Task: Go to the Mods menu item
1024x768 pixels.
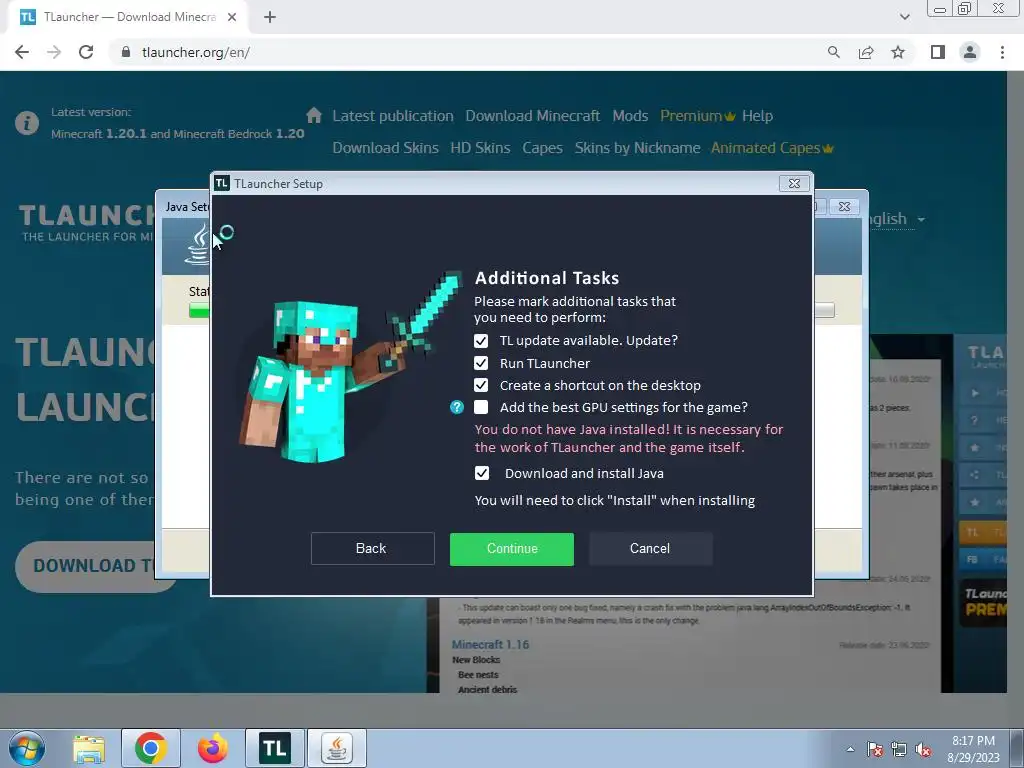Action: point(630,116)
